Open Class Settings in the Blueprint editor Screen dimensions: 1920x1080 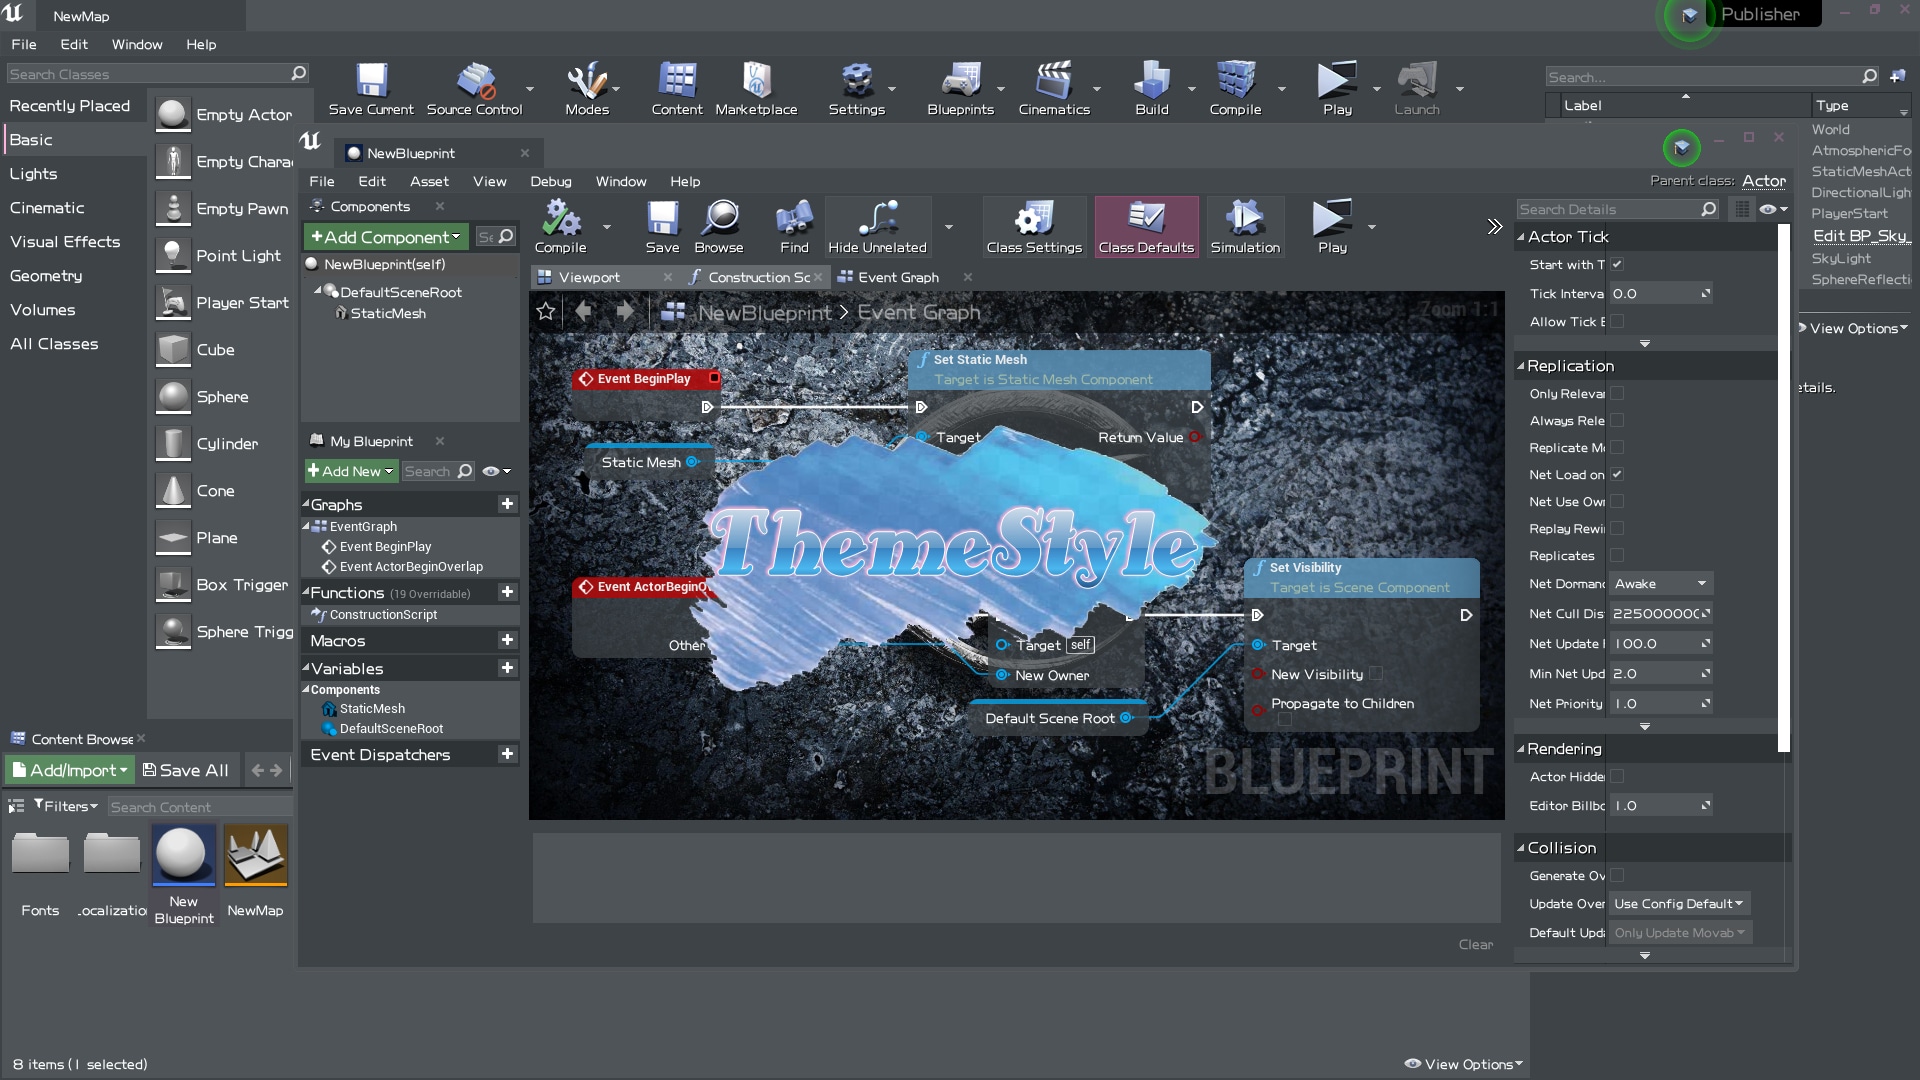(x=1034, y=225)
